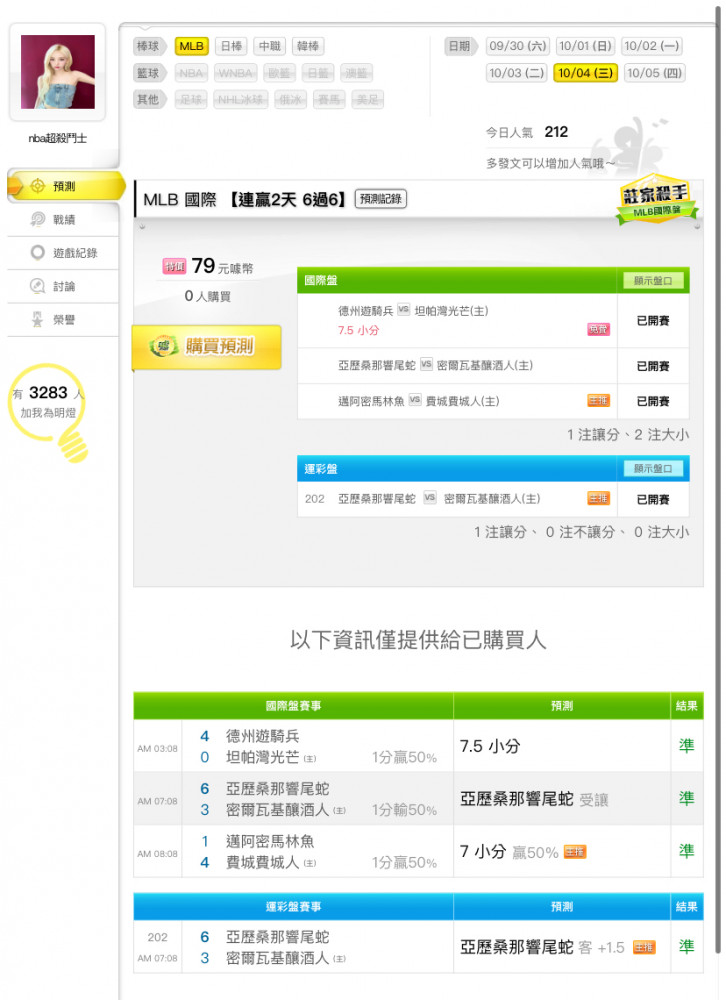Choose date 10/04 (三)
The width and height of the screenshot is (726, 1000).
point(585,73)
